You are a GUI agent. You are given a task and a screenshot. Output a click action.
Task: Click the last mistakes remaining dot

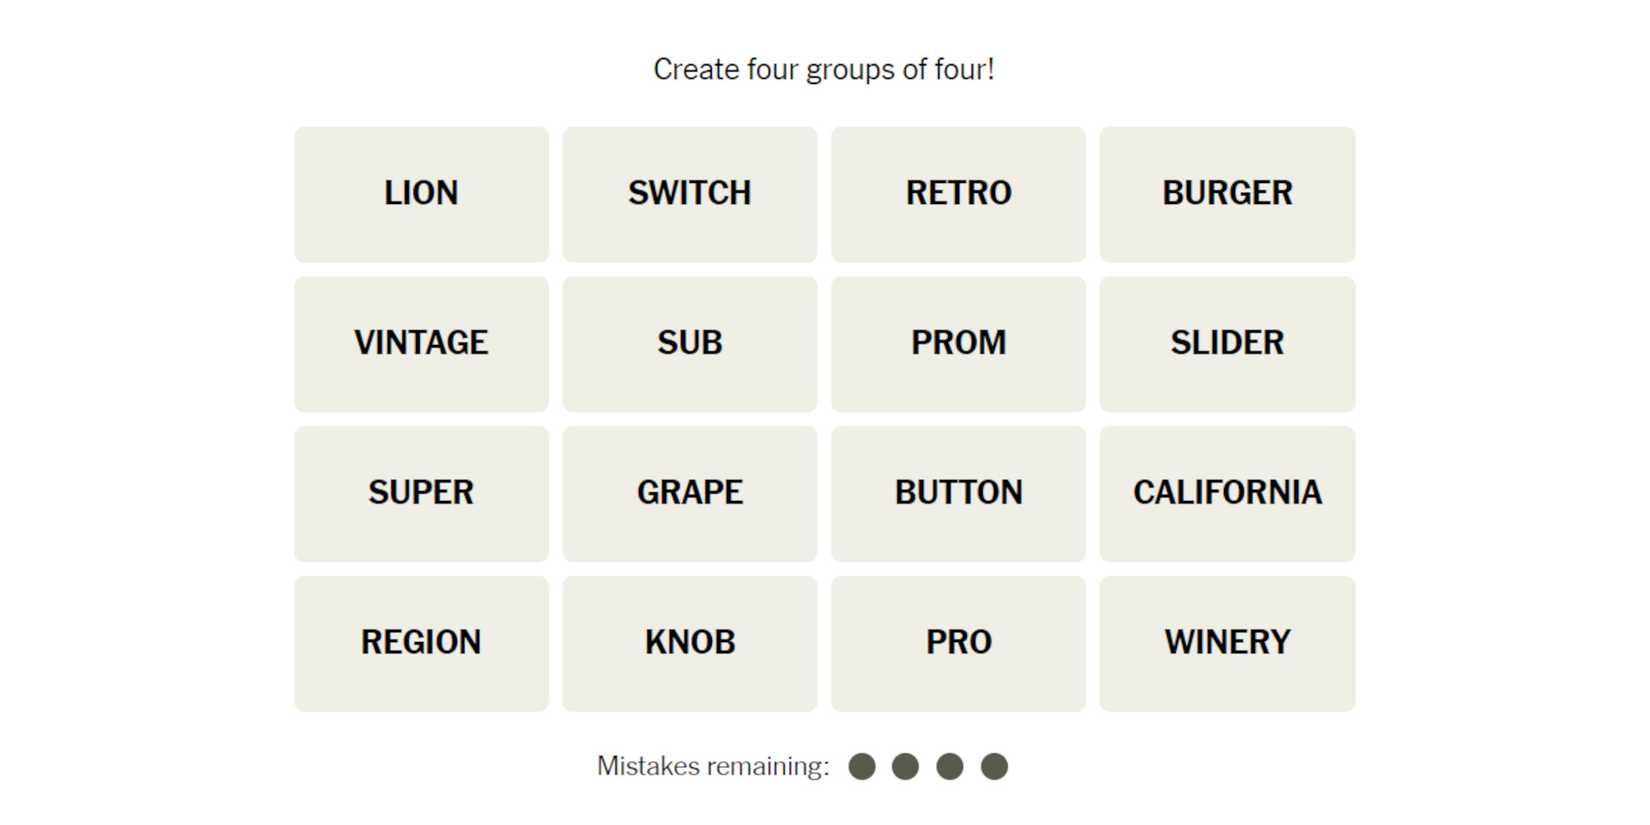994,767
